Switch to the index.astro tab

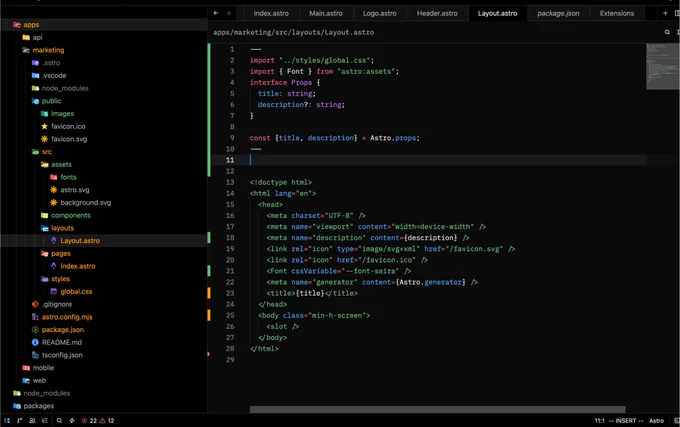pyautogui.click(x=271, y=13)
